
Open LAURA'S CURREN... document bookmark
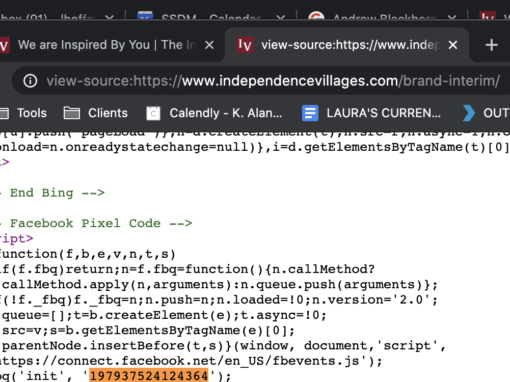coord(371,113)
